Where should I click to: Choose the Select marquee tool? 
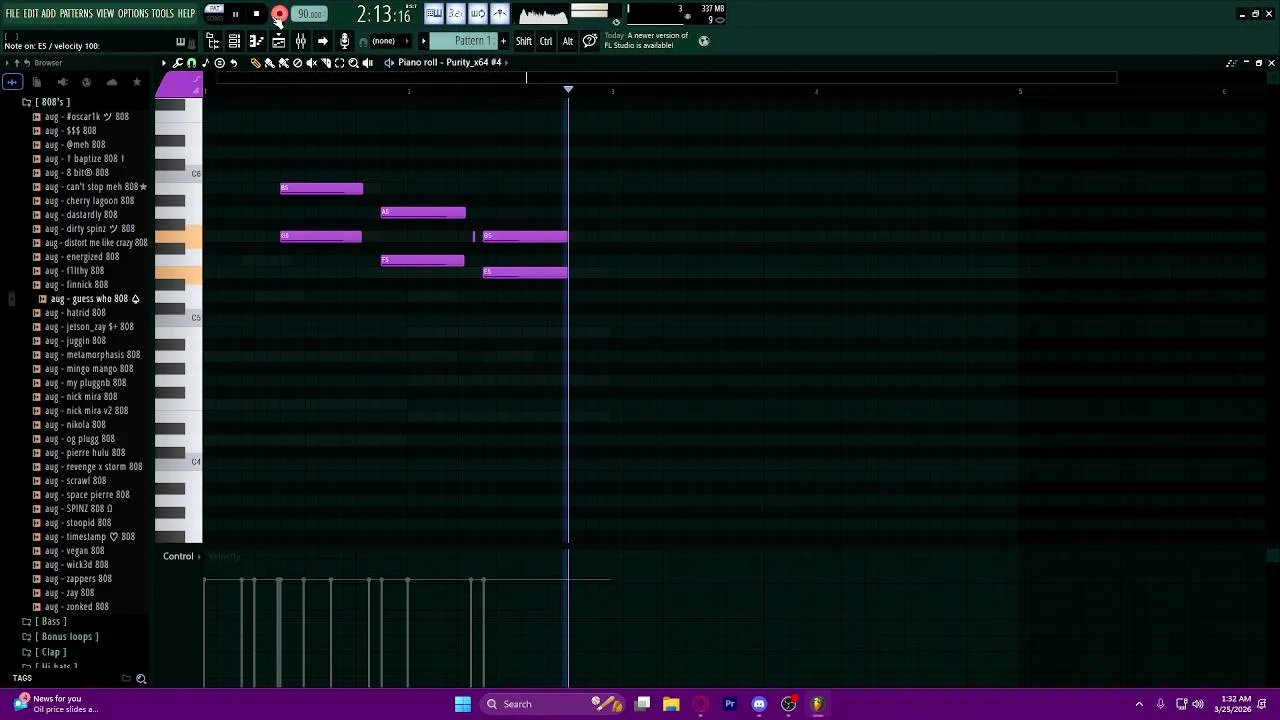[x=339, y=63]
